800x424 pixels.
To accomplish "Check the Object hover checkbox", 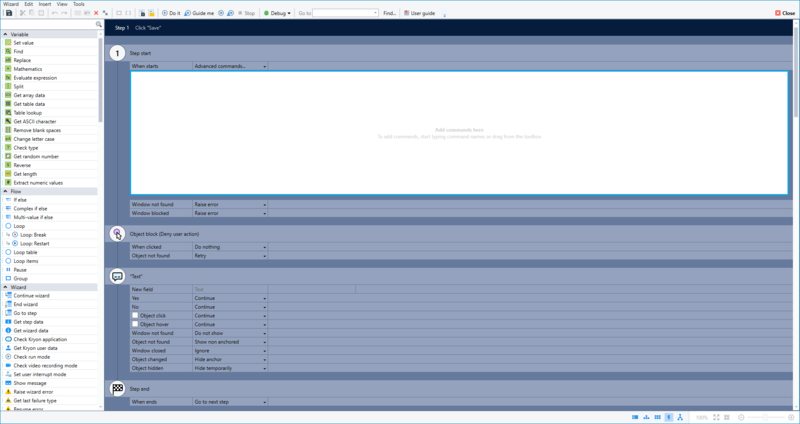I will click(x=135, y=324).
